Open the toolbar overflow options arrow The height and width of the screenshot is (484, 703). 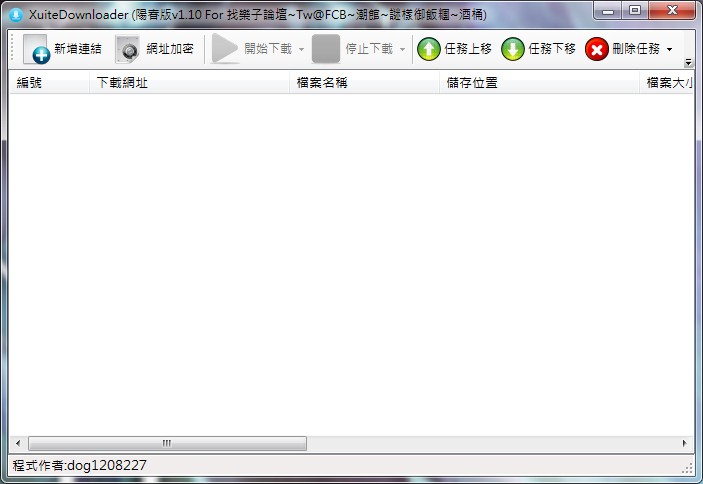point(688,62)
